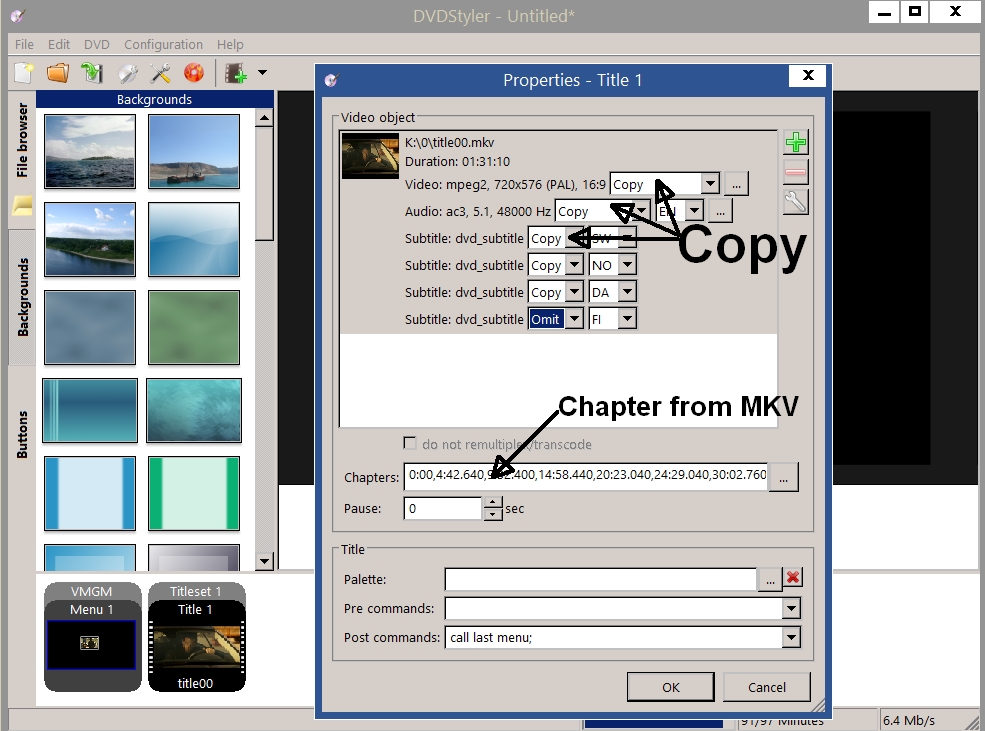Switch to the Buttons side tab
This screenshot has width=985, height=731.
[x=22, y=435]
